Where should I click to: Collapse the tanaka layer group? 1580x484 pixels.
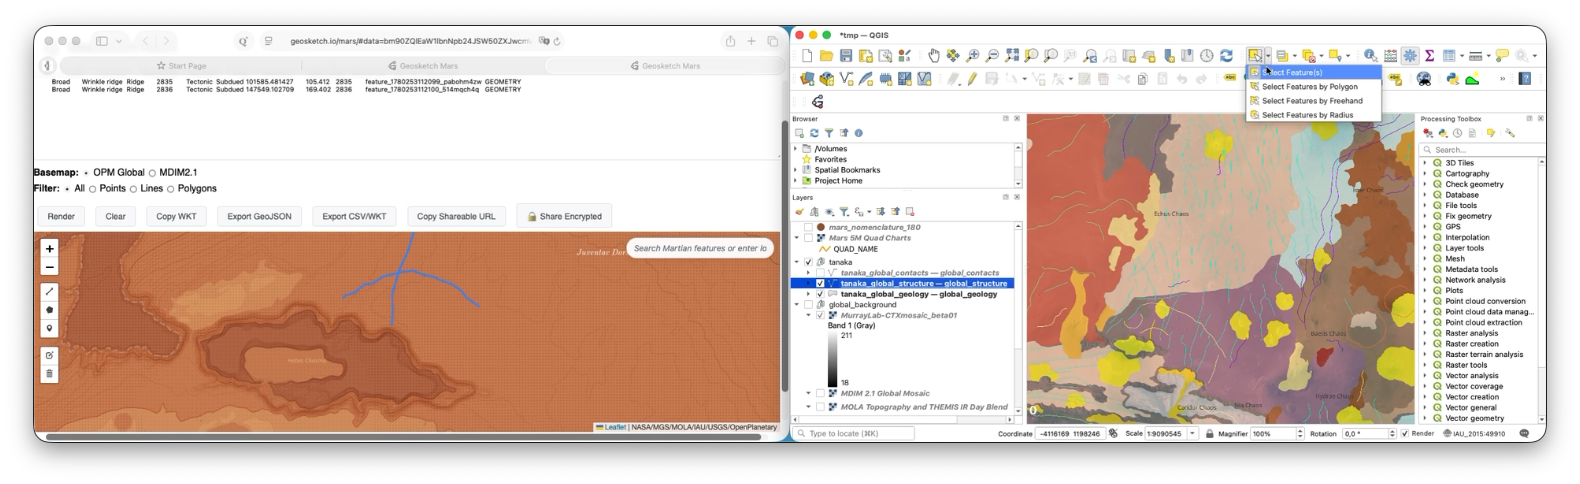(797, 262)
